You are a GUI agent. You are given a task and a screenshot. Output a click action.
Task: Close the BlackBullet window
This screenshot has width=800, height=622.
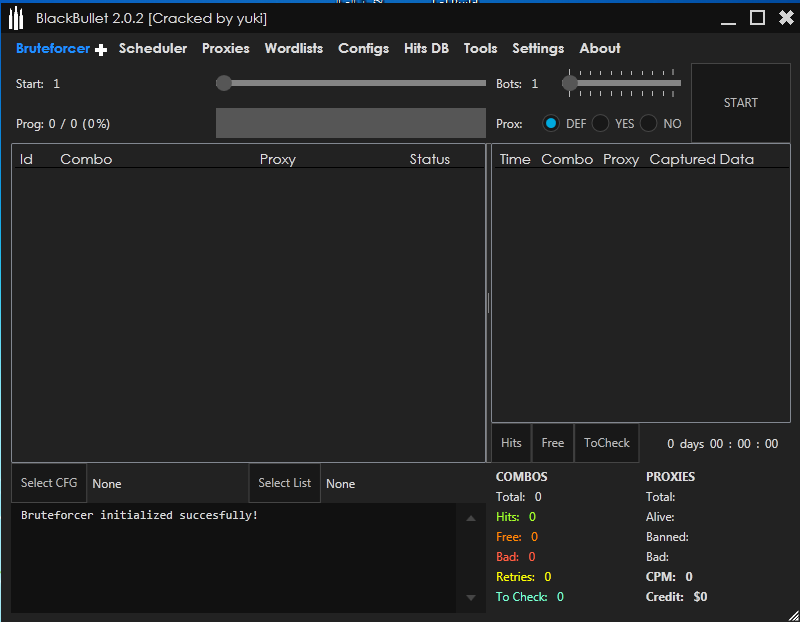click(786, 18)
